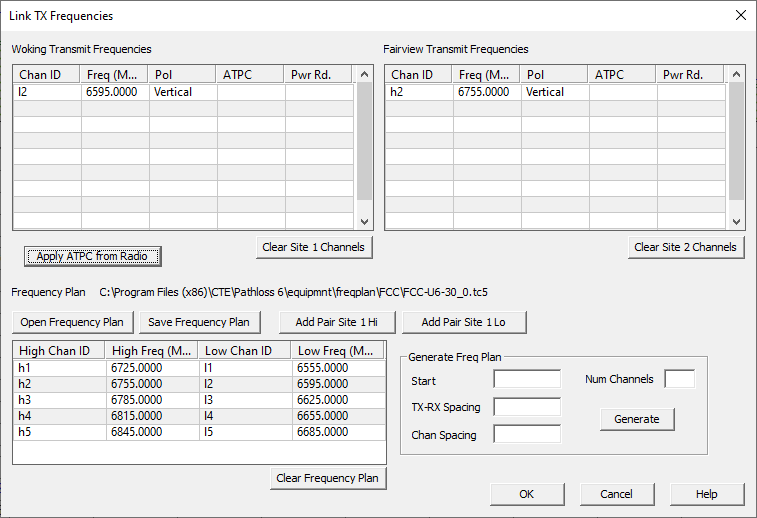Image resolution: width=757 pixels, height=518 pixels.
Task: Save the Frequency Plan
Action: point(199,322)
